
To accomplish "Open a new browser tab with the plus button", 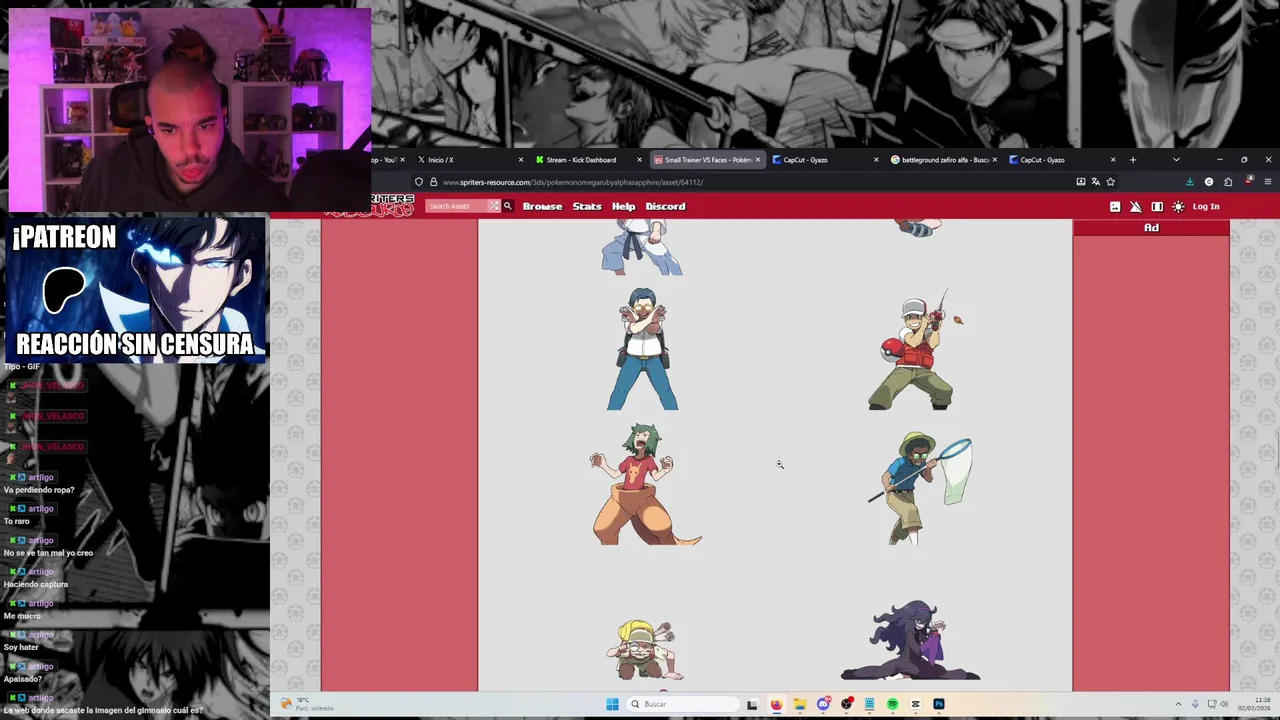I will pos(1133,160).
